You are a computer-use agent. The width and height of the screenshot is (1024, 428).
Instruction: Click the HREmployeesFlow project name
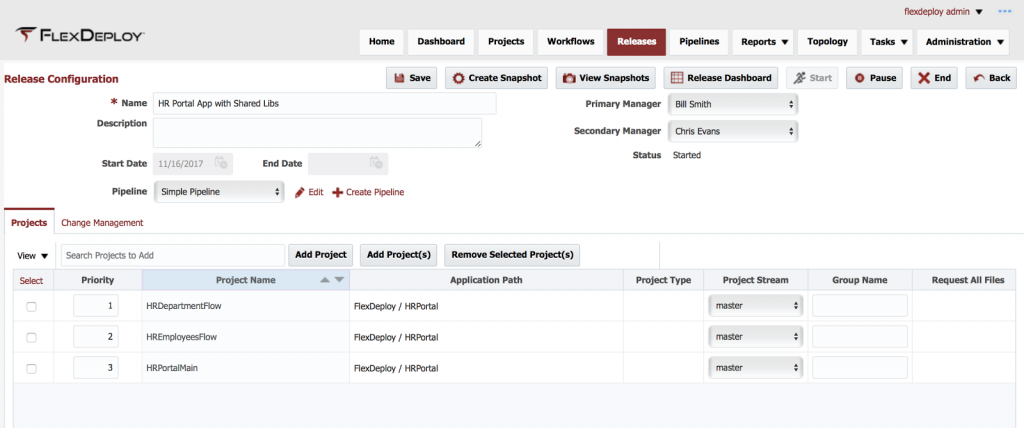[x=182, y=337]
